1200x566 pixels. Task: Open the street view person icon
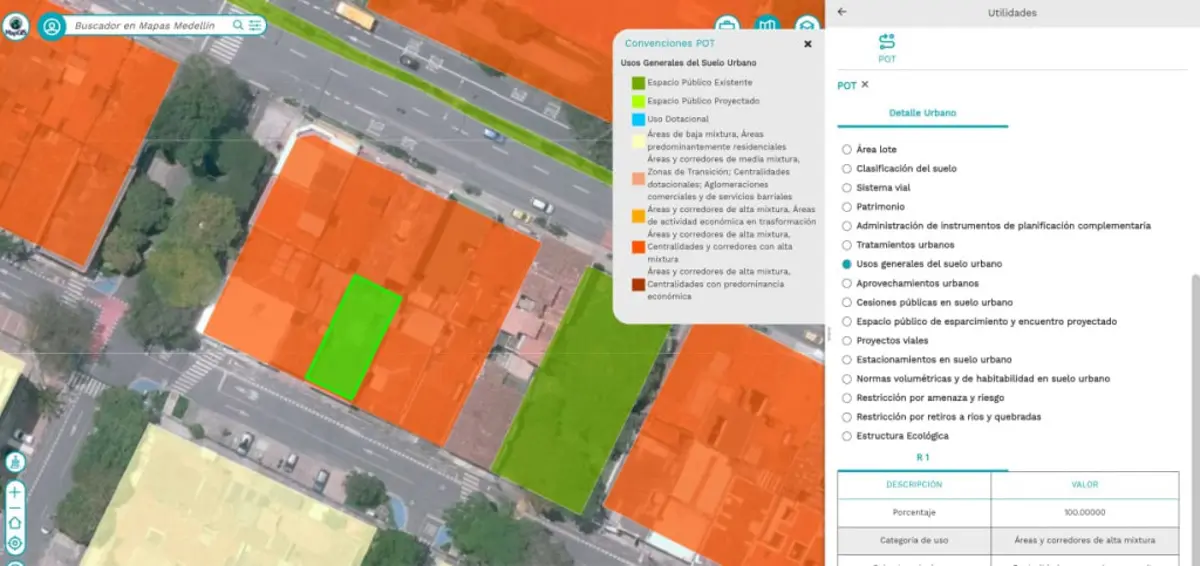coord(15,462)
